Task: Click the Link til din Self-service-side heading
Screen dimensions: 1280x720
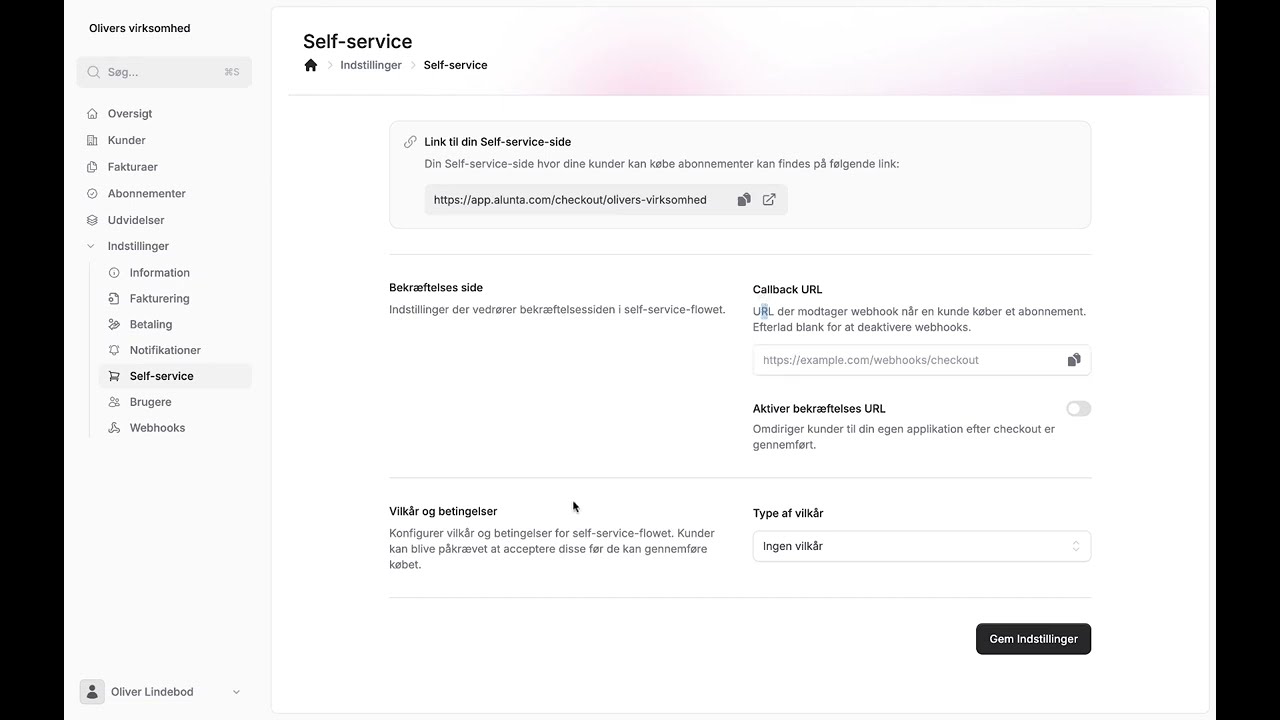Action: (x=497, y=142)
